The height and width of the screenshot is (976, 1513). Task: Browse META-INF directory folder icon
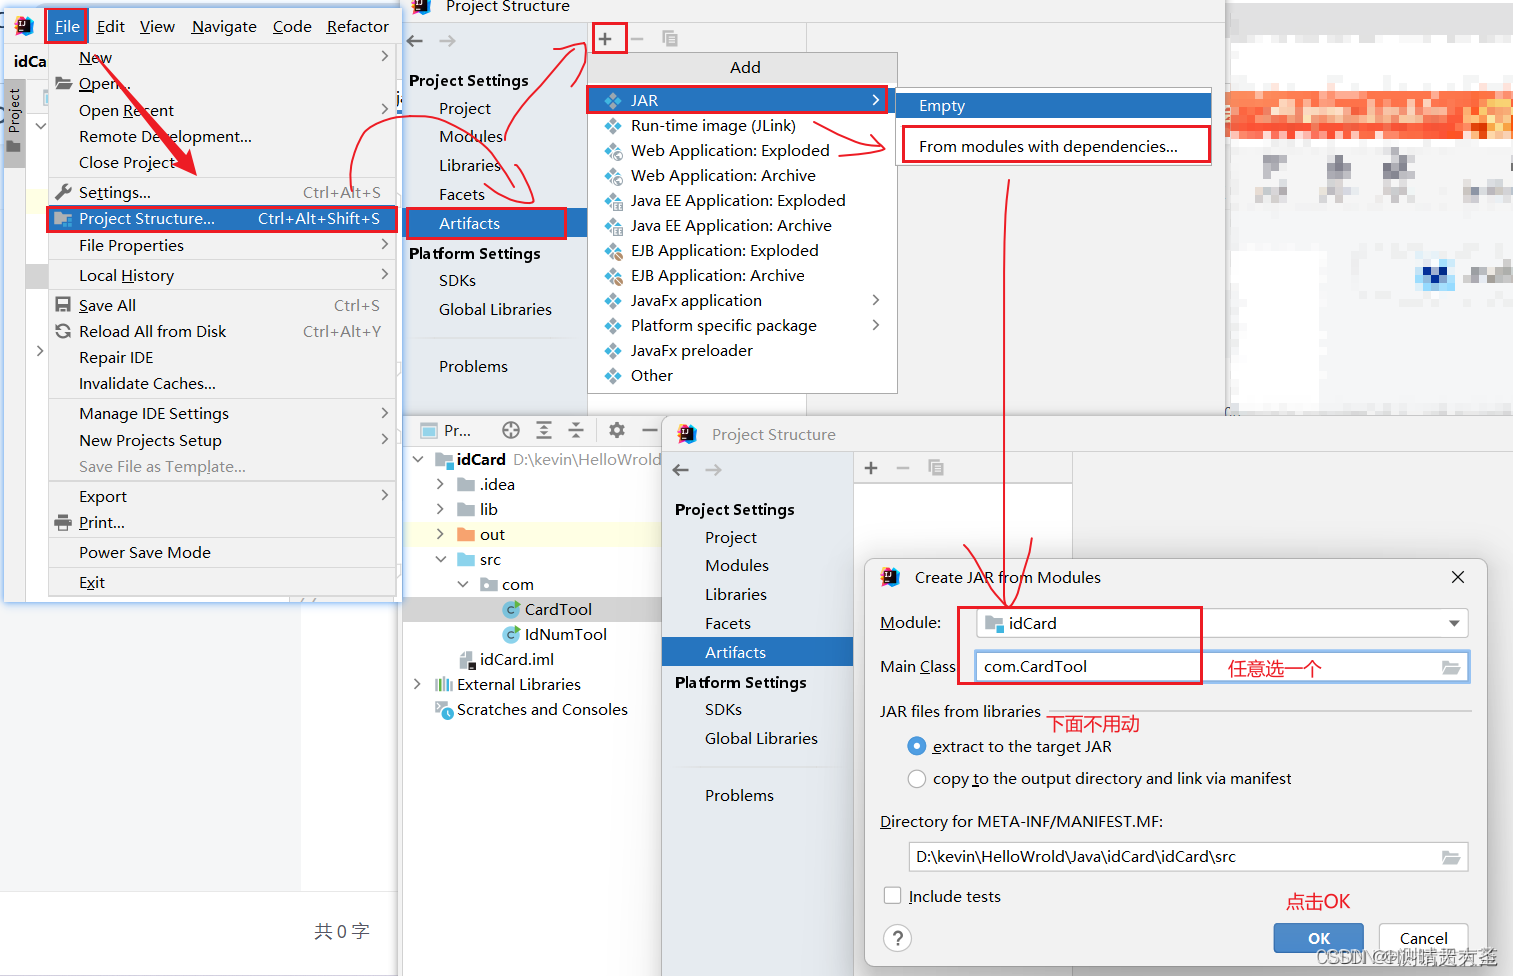click(x=1451, y=857)
